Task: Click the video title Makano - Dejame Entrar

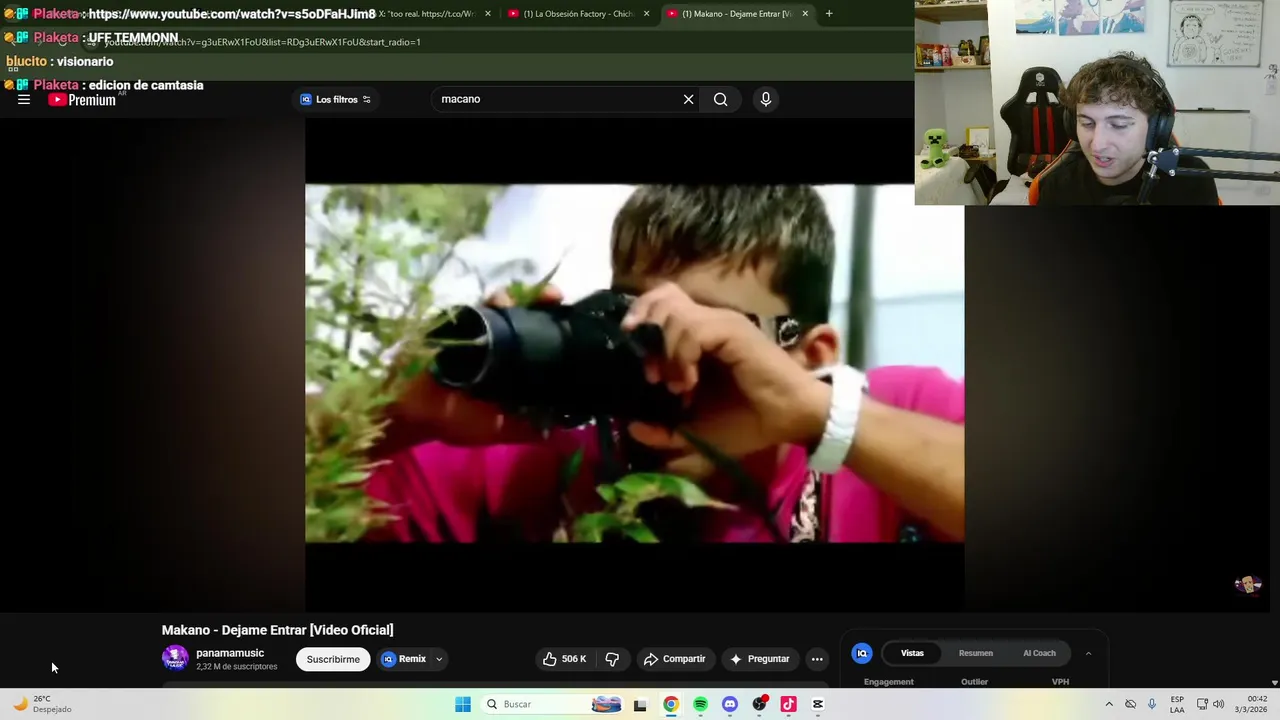Action: (x=278, y=630)
